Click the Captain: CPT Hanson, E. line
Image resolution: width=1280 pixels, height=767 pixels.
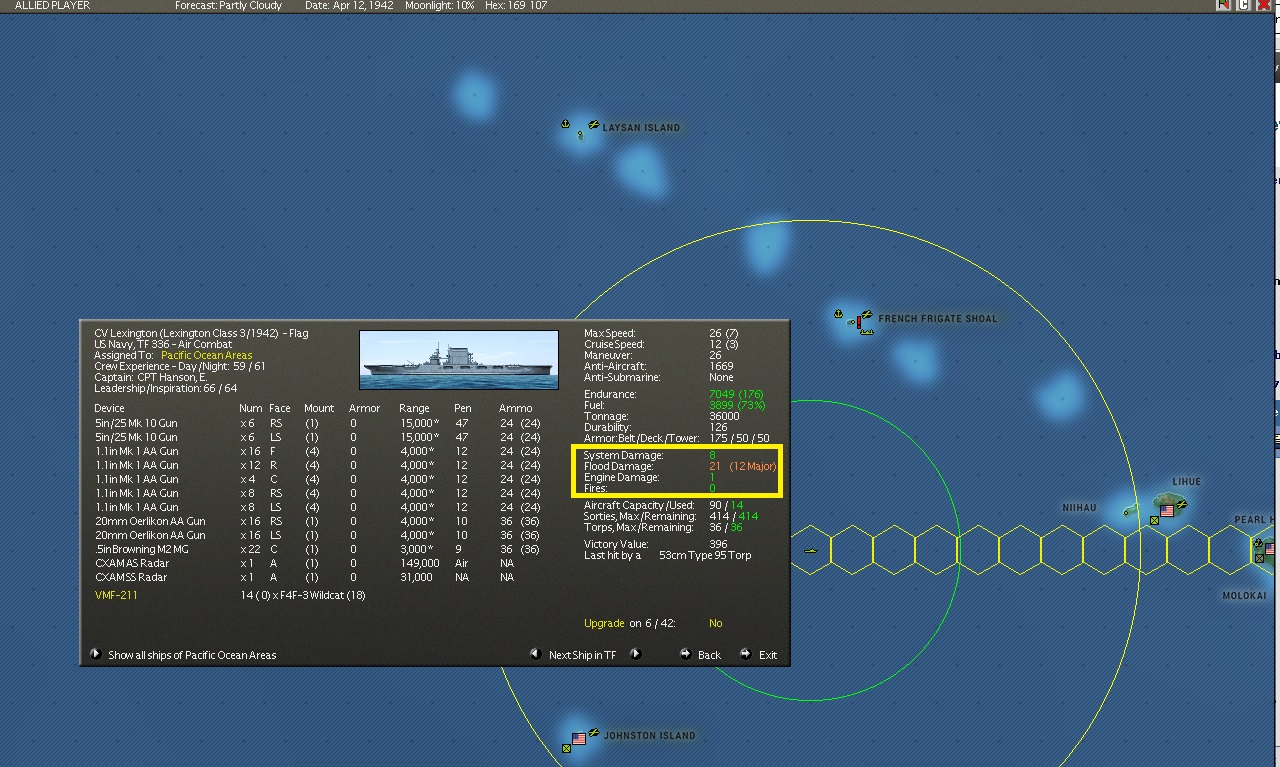[151, 377]
